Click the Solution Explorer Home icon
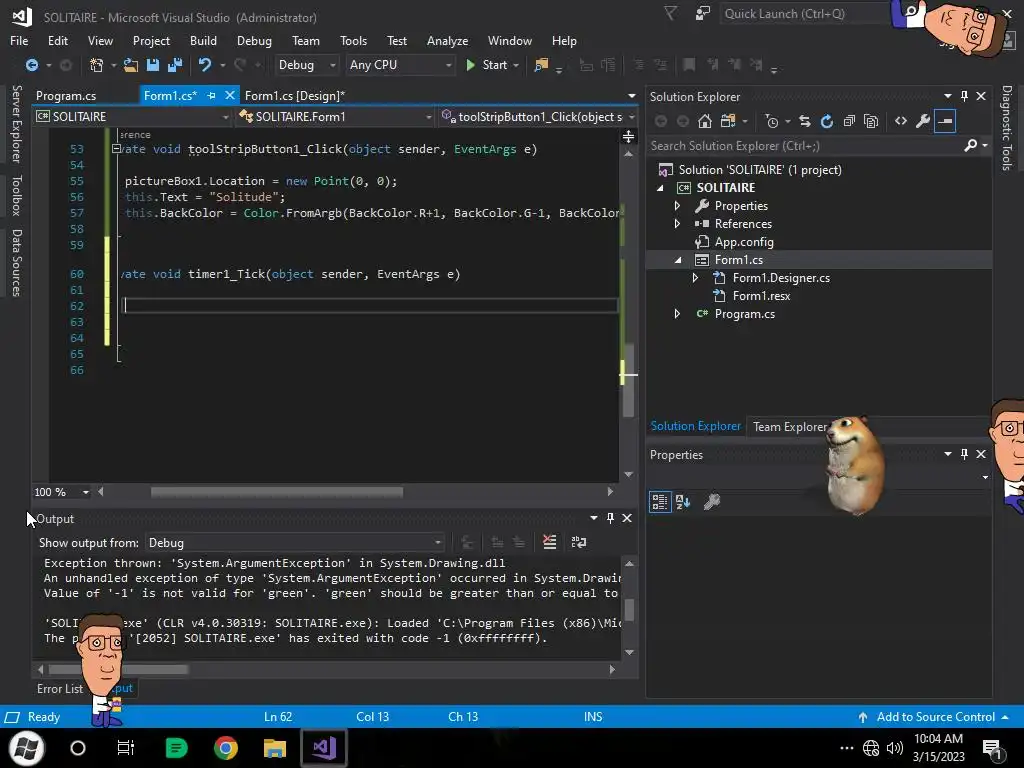 tap(705, 121)
